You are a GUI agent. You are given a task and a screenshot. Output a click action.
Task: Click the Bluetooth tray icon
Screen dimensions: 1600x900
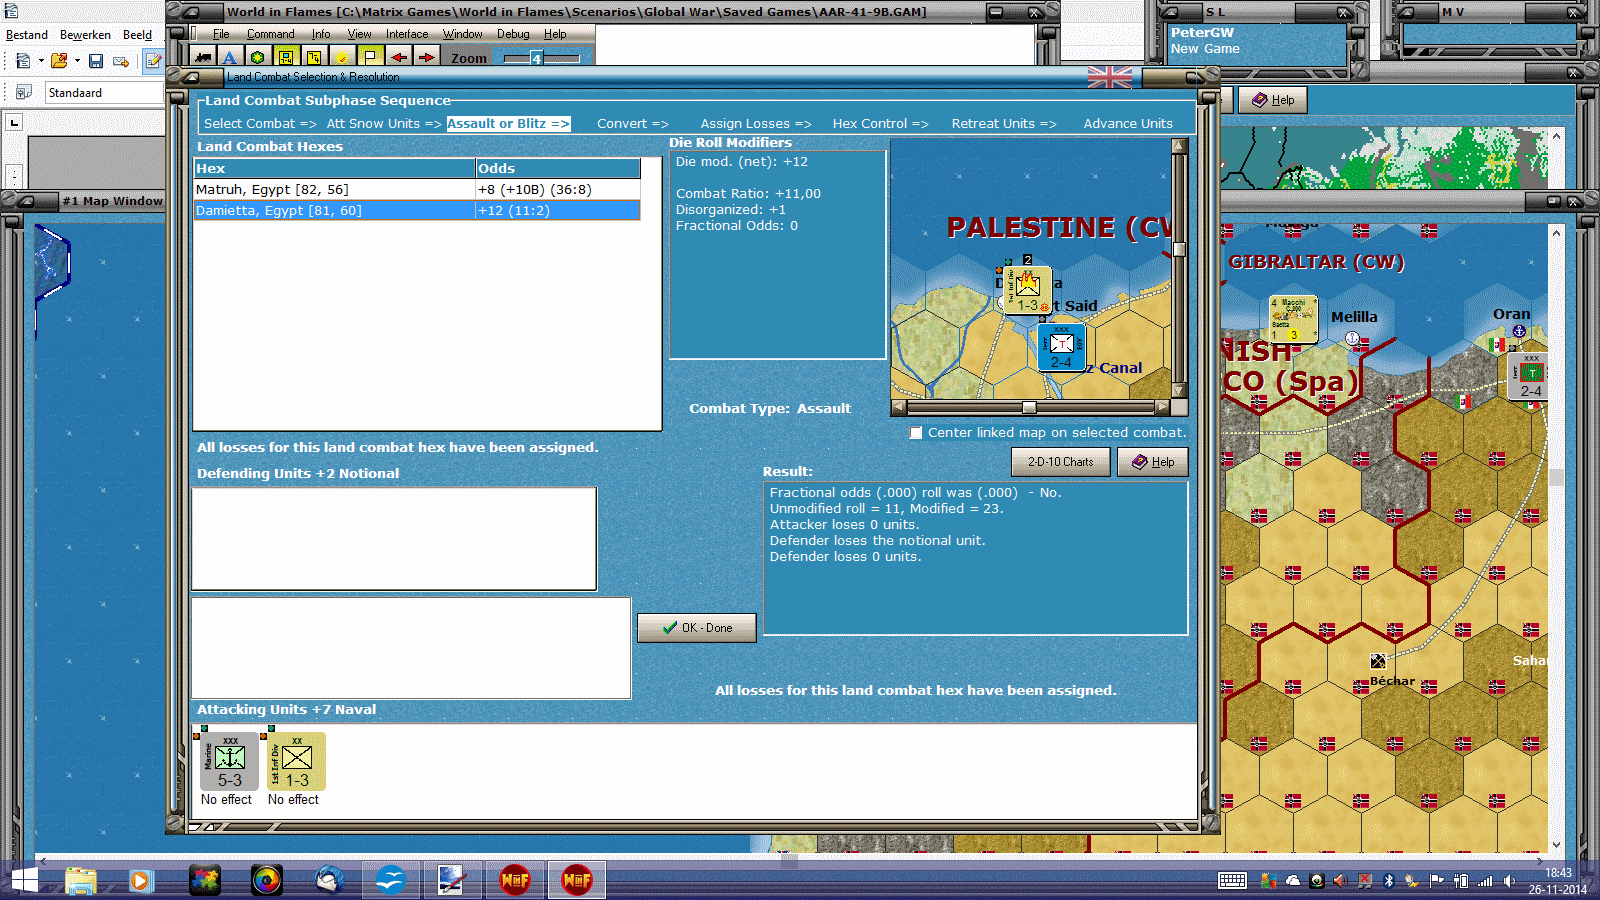(x=1388, y=881)
